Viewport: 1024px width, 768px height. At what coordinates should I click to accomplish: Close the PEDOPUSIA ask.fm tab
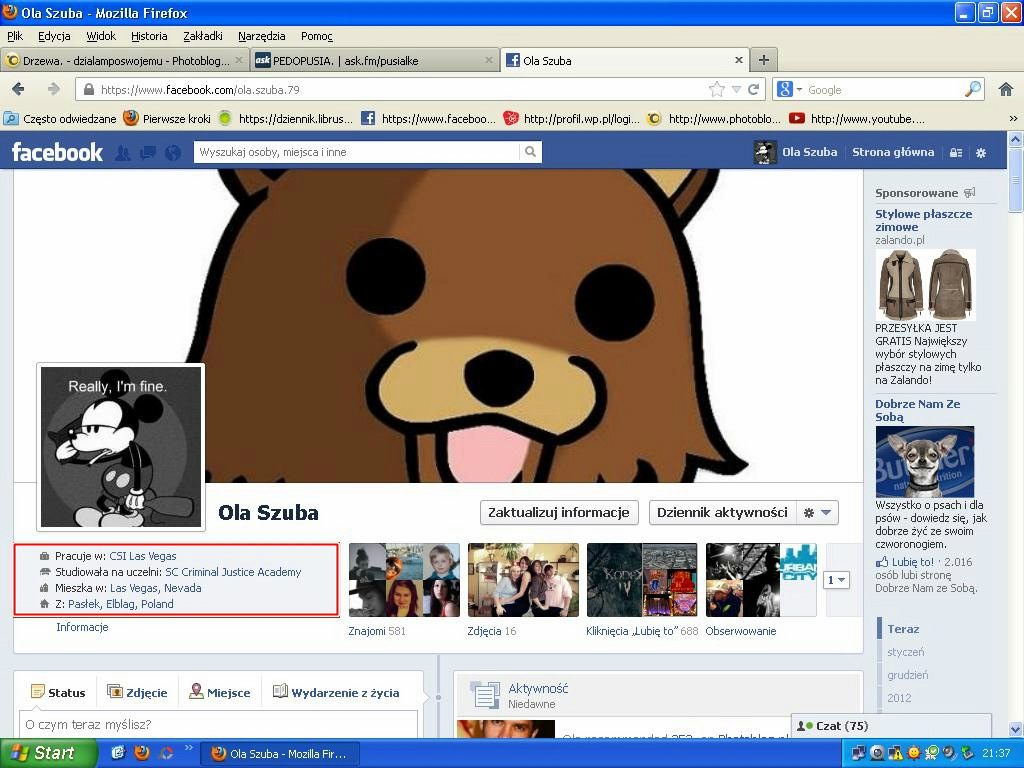(x=488, y=60)
